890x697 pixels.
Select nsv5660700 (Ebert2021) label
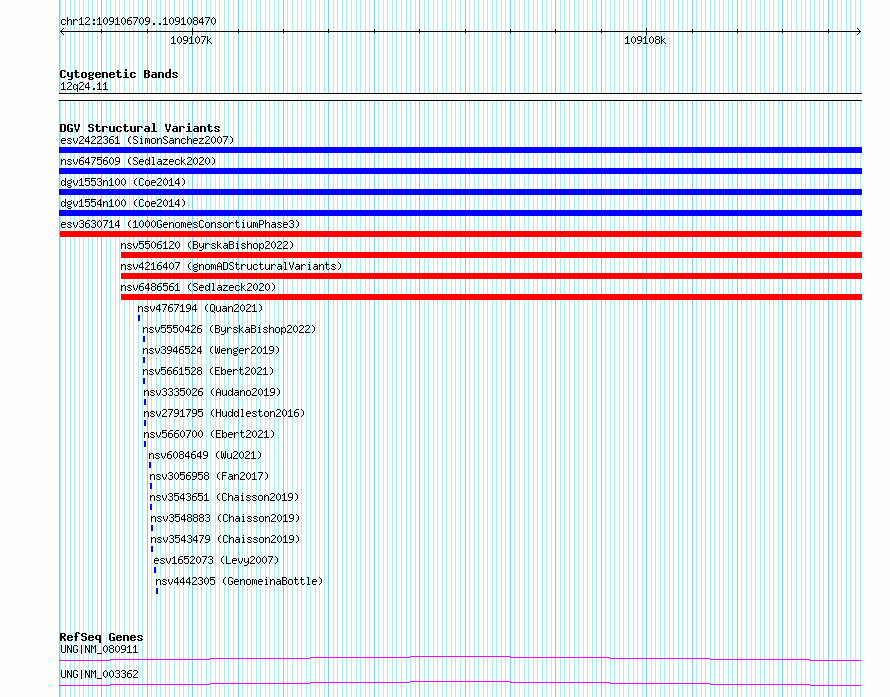pos(209,434)
